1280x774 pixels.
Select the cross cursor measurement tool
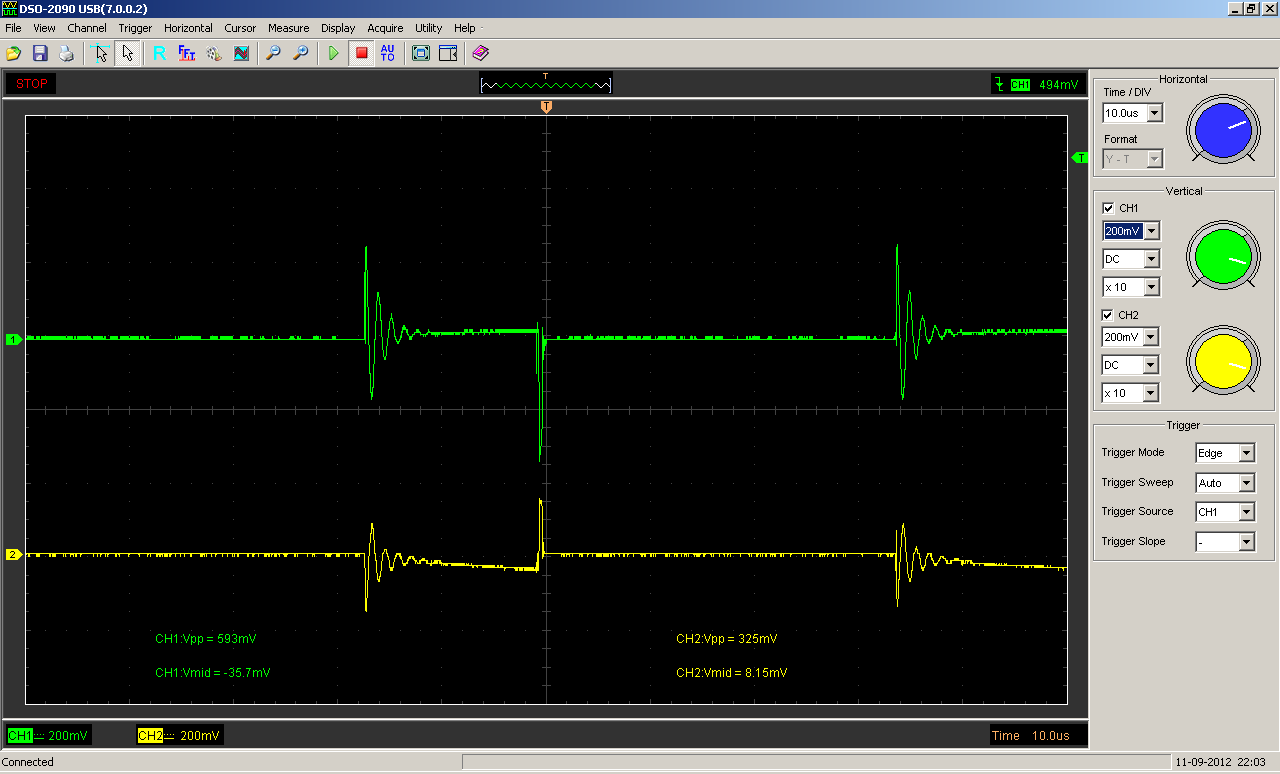tap(100, 53)
